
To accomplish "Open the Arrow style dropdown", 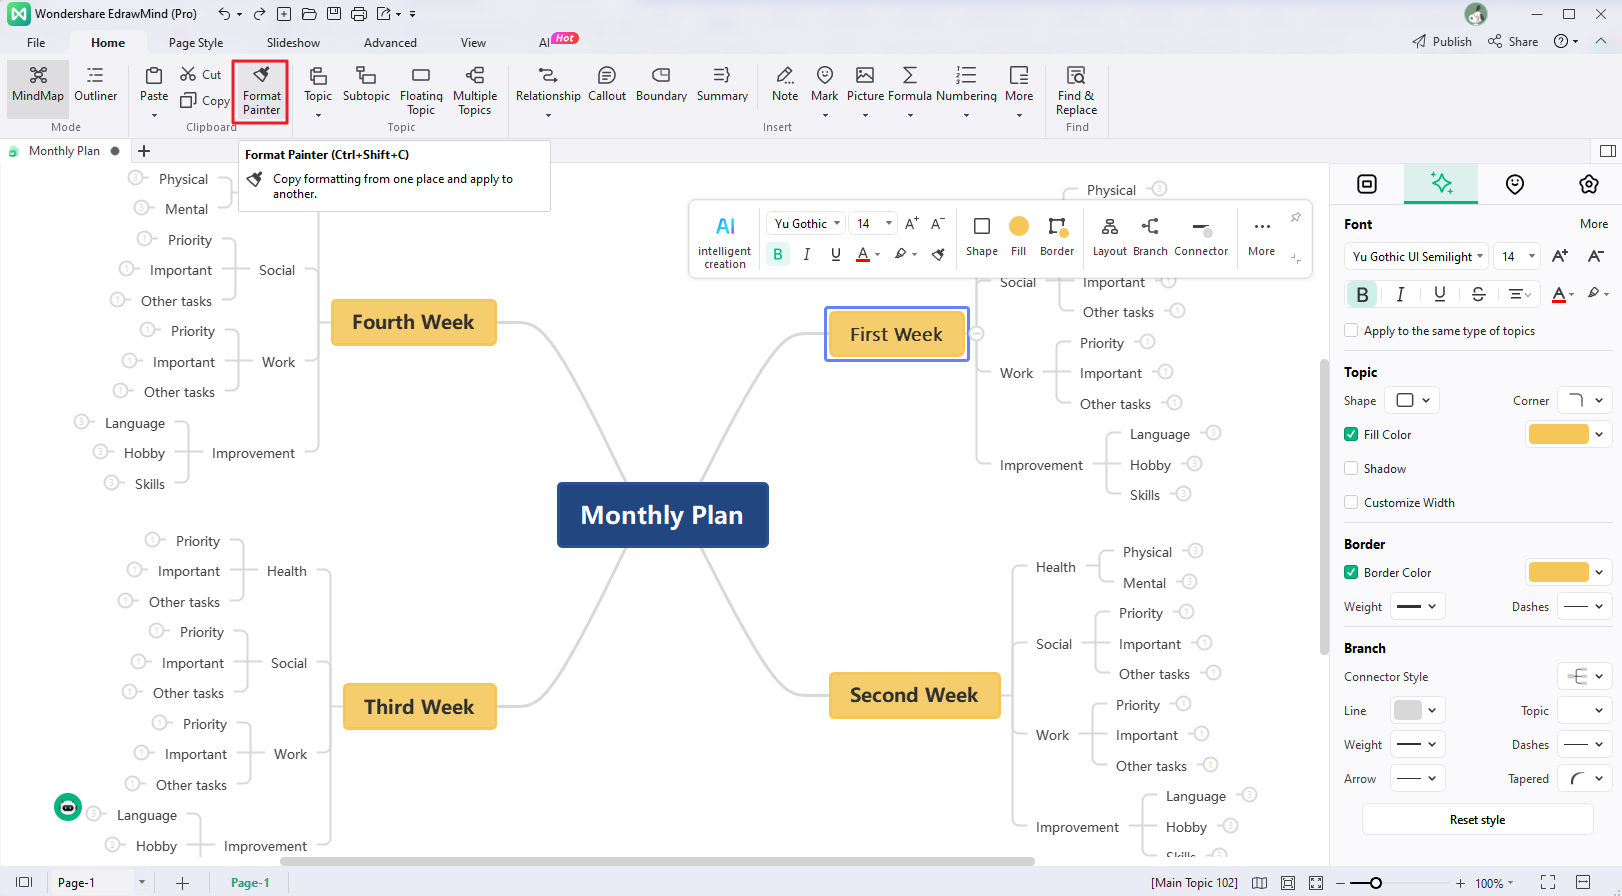I will (x=1417, y=779).
